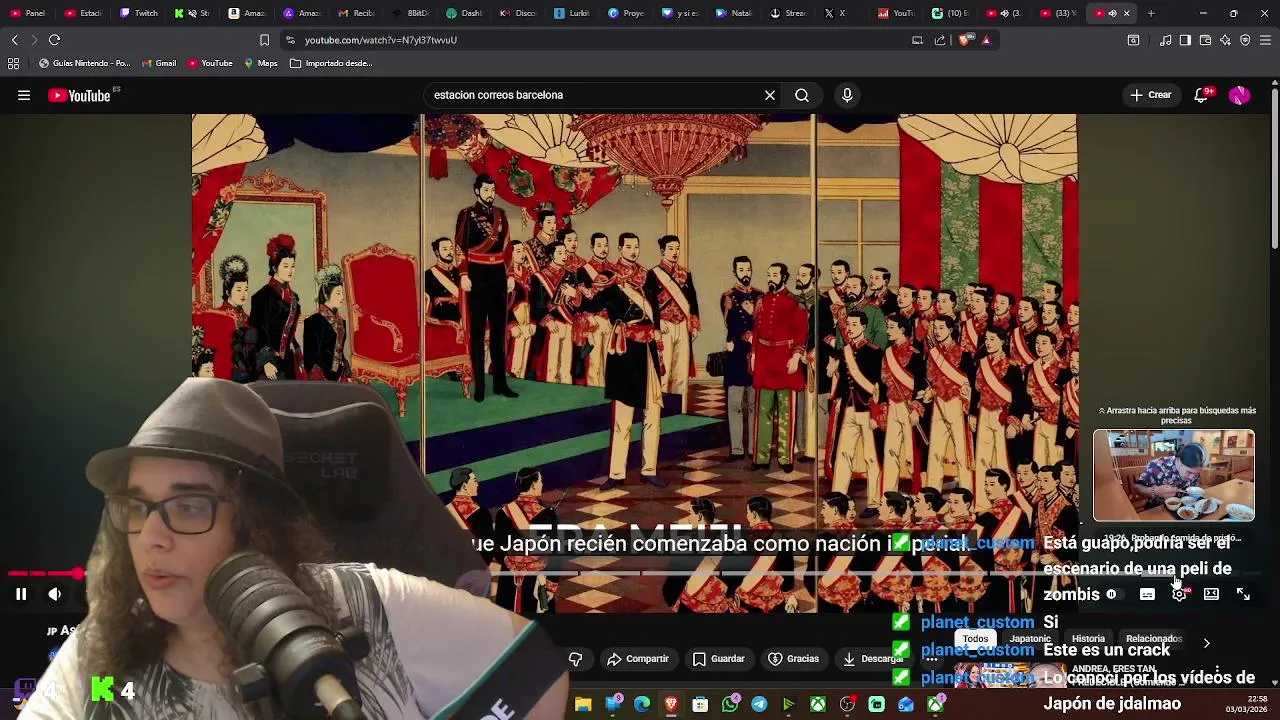The width and height of the screenshot is (1280, 720).
Task: Enter fullscreen video mode
Action: [x=1243, y=594]
